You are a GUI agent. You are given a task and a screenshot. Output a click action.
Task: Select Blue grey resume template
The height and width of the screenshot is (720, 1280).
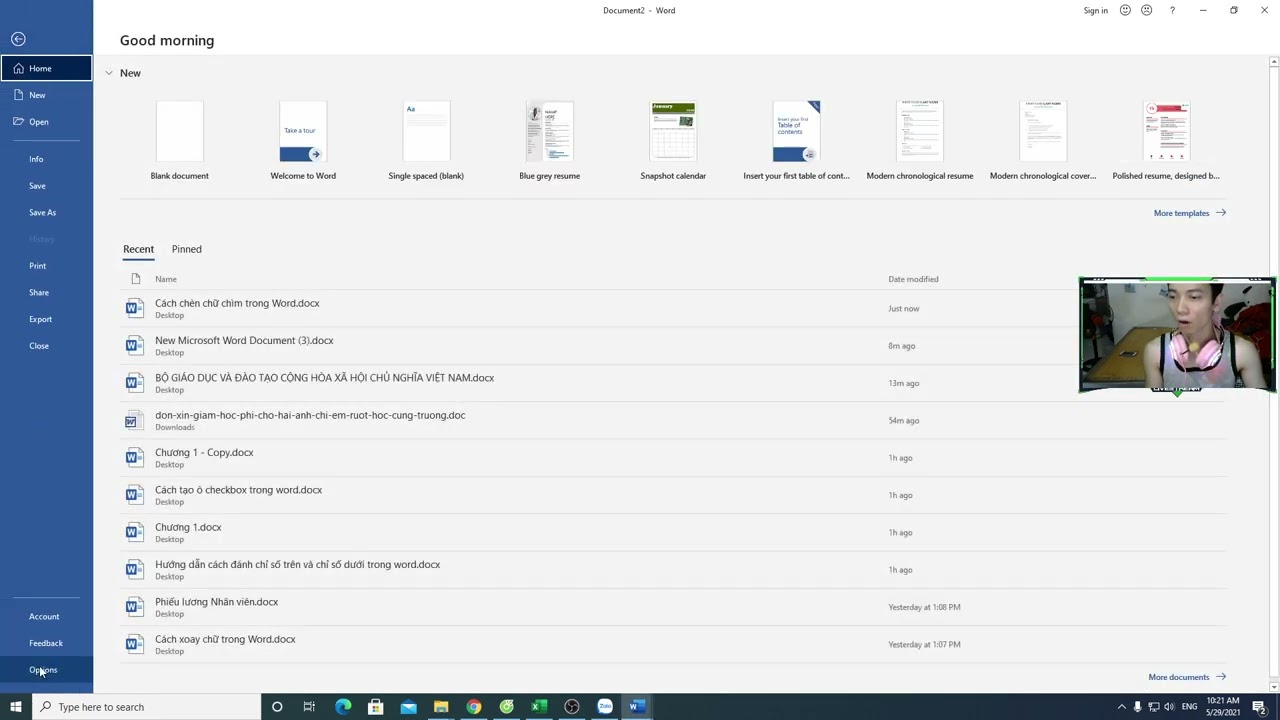click(550, 140)
